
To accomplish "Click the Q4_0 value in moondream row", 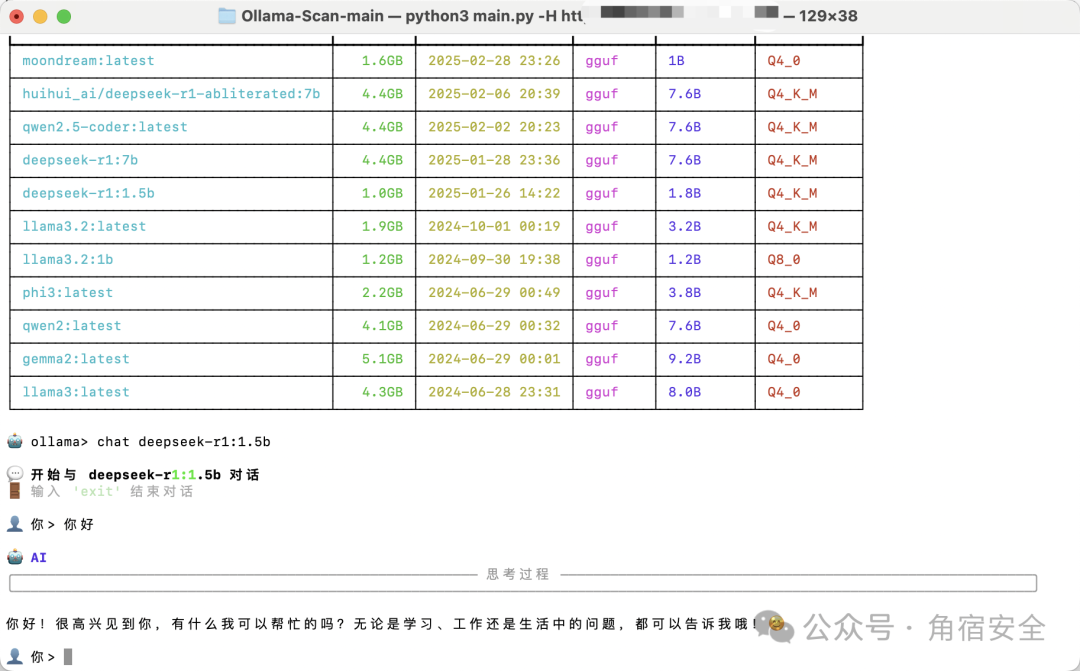I will point(784,61).
